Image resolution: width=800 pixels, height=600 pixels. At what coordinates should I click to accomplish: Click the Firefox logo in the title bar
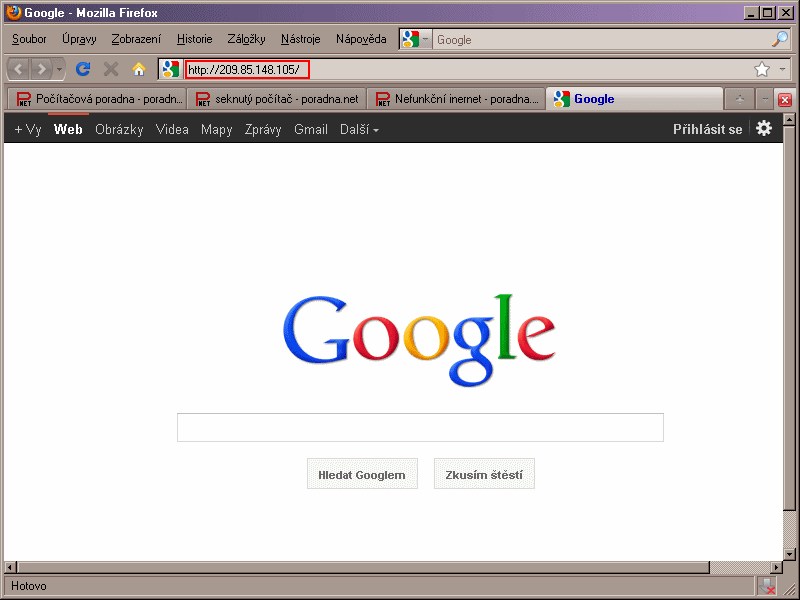(14, 12)
